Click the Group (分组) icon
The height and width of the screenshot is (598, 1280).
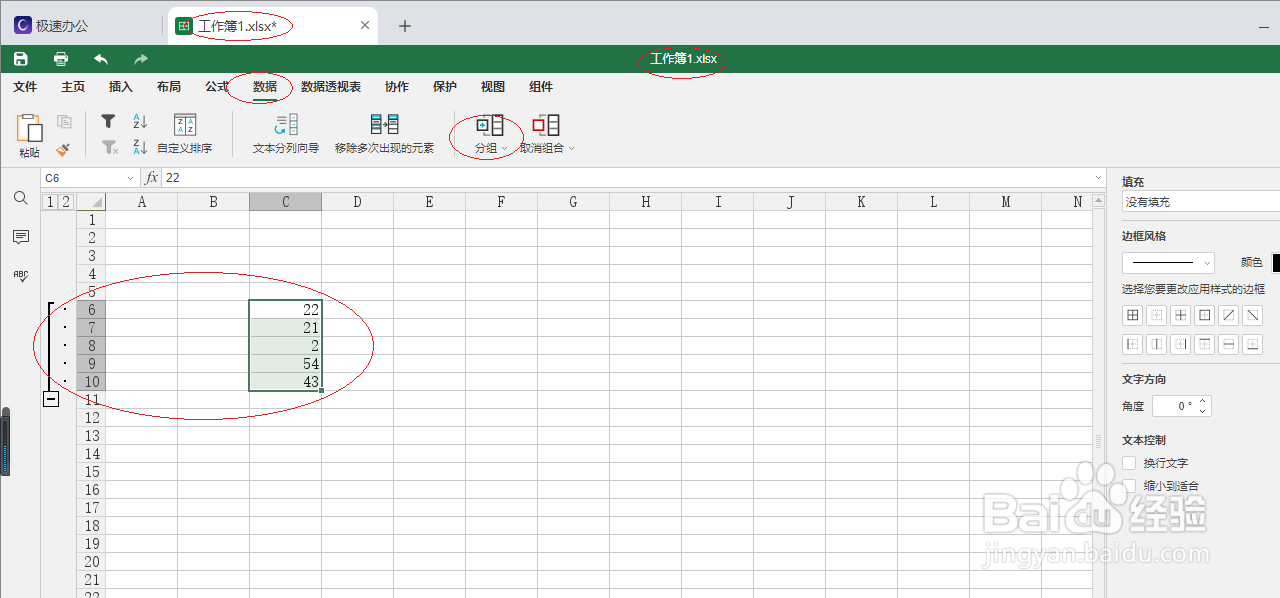point(489,125)
